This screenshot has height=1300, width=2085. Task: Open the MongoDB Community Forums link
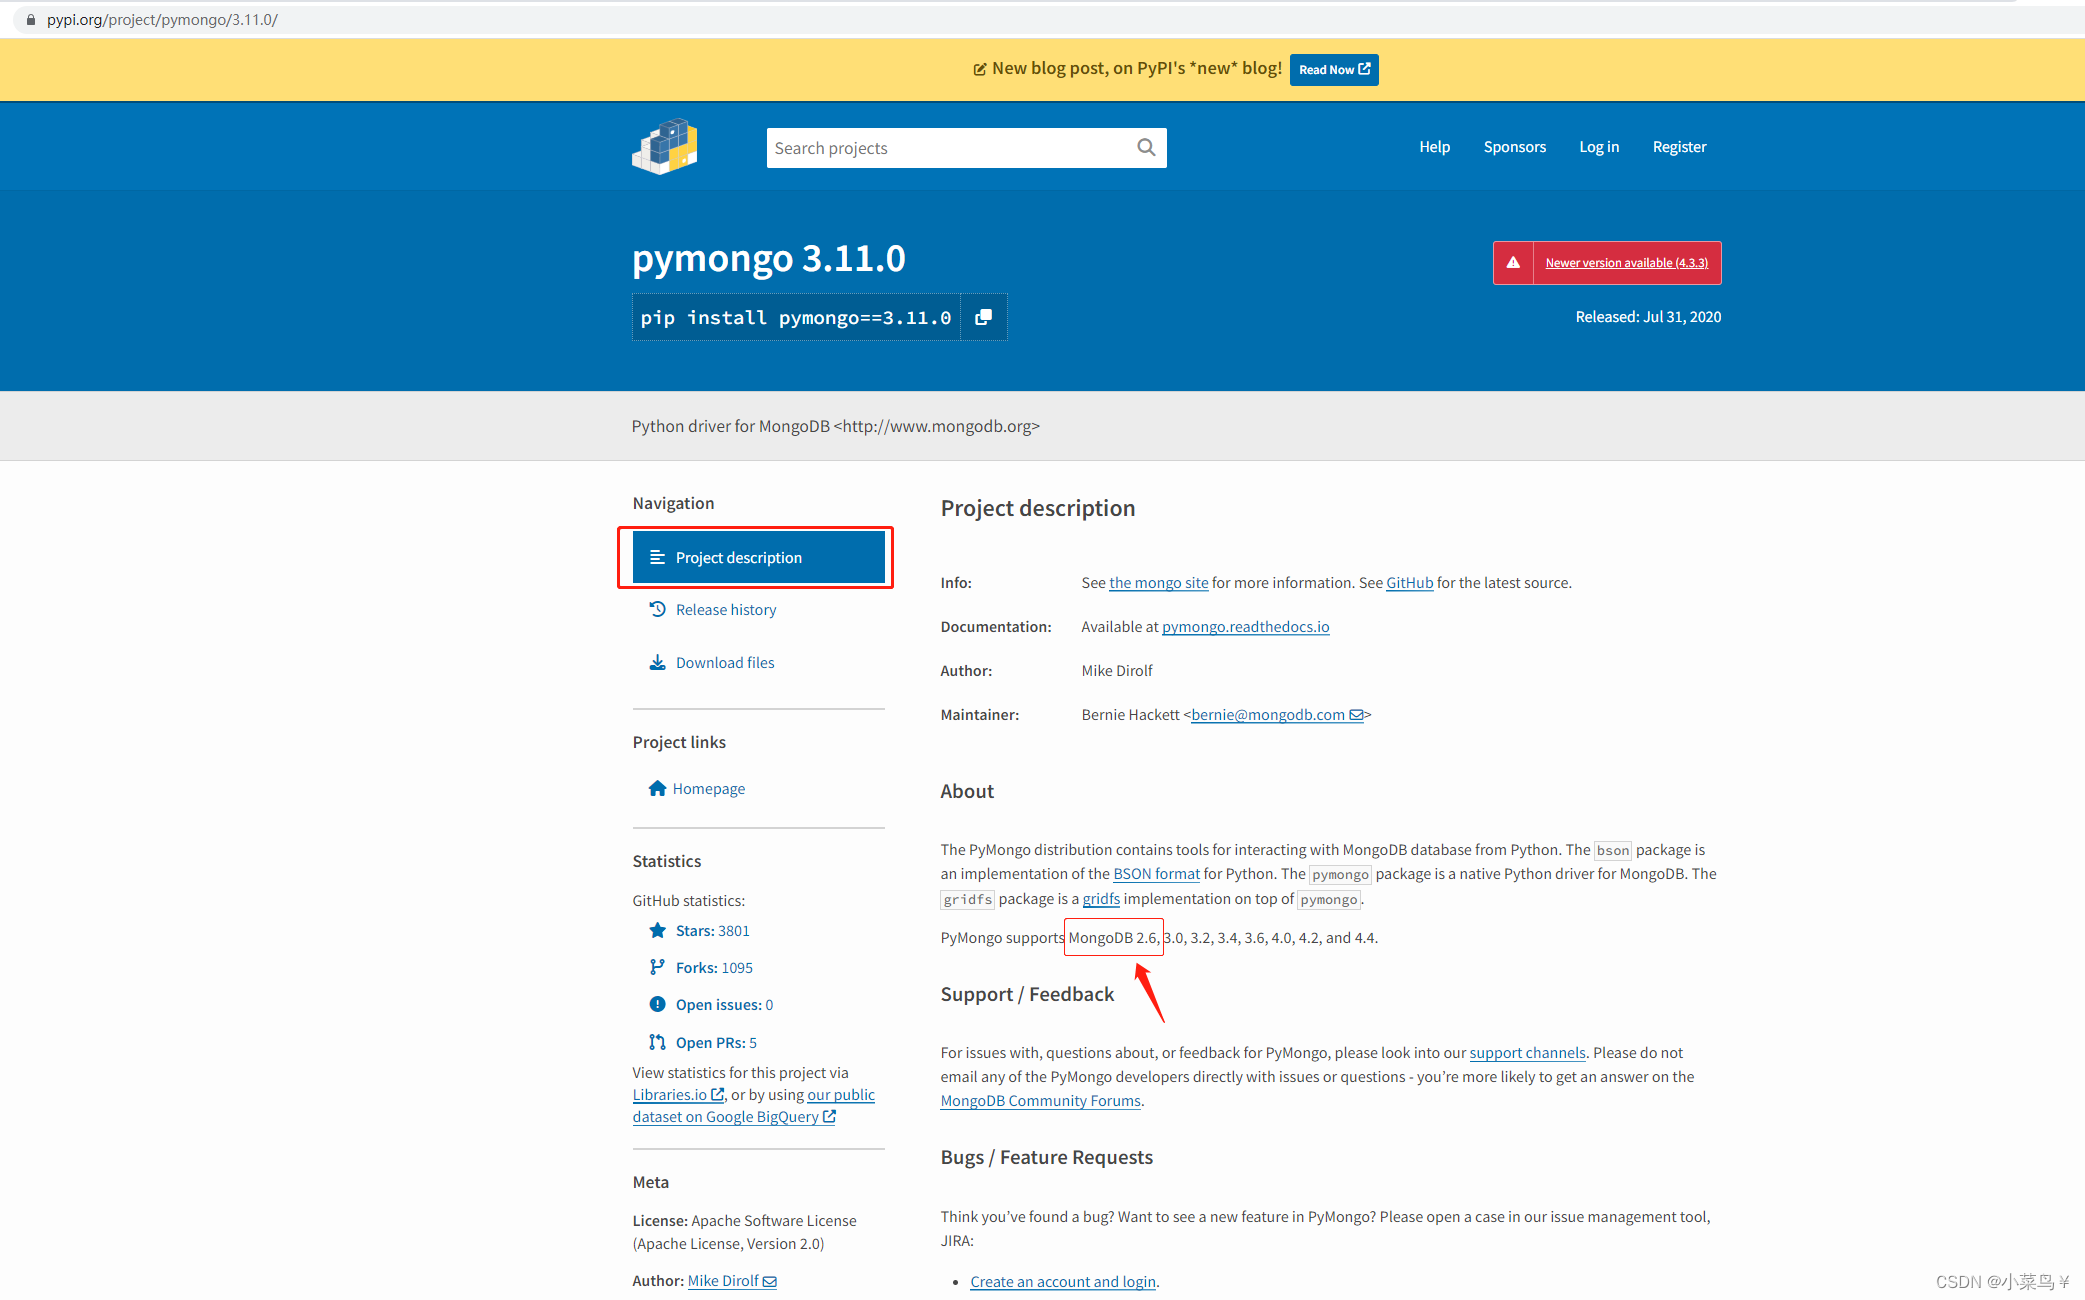[1039, 1100]
